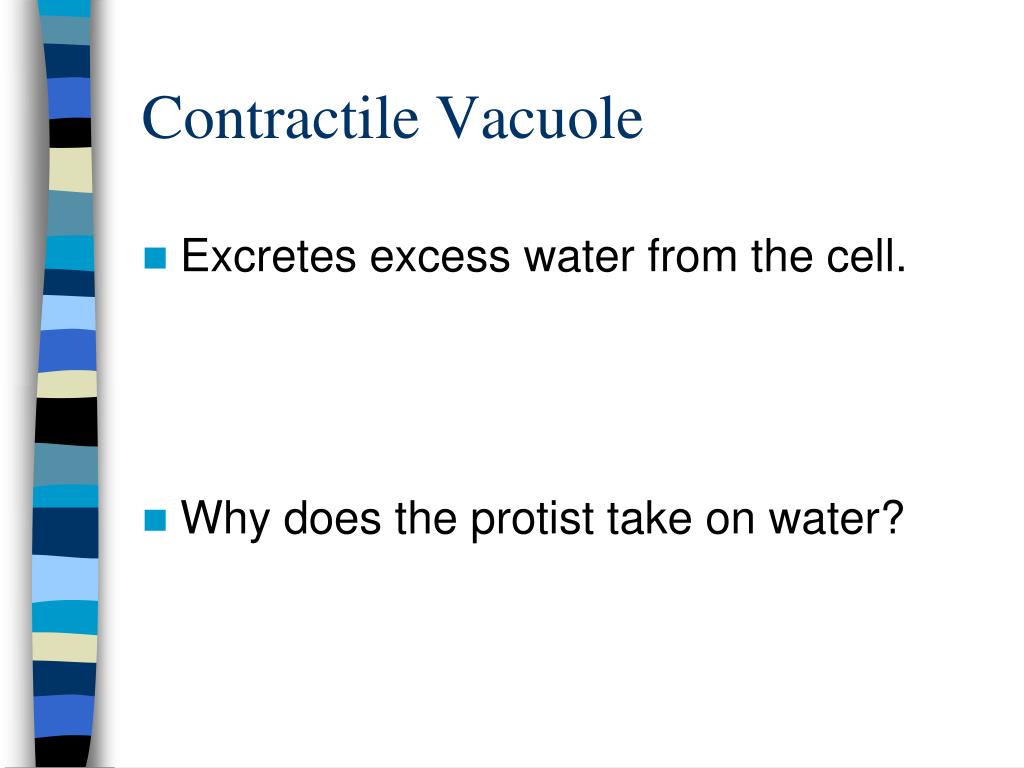
Task: Click the word "excess" in the first bullet
Action: click(440, 255)
